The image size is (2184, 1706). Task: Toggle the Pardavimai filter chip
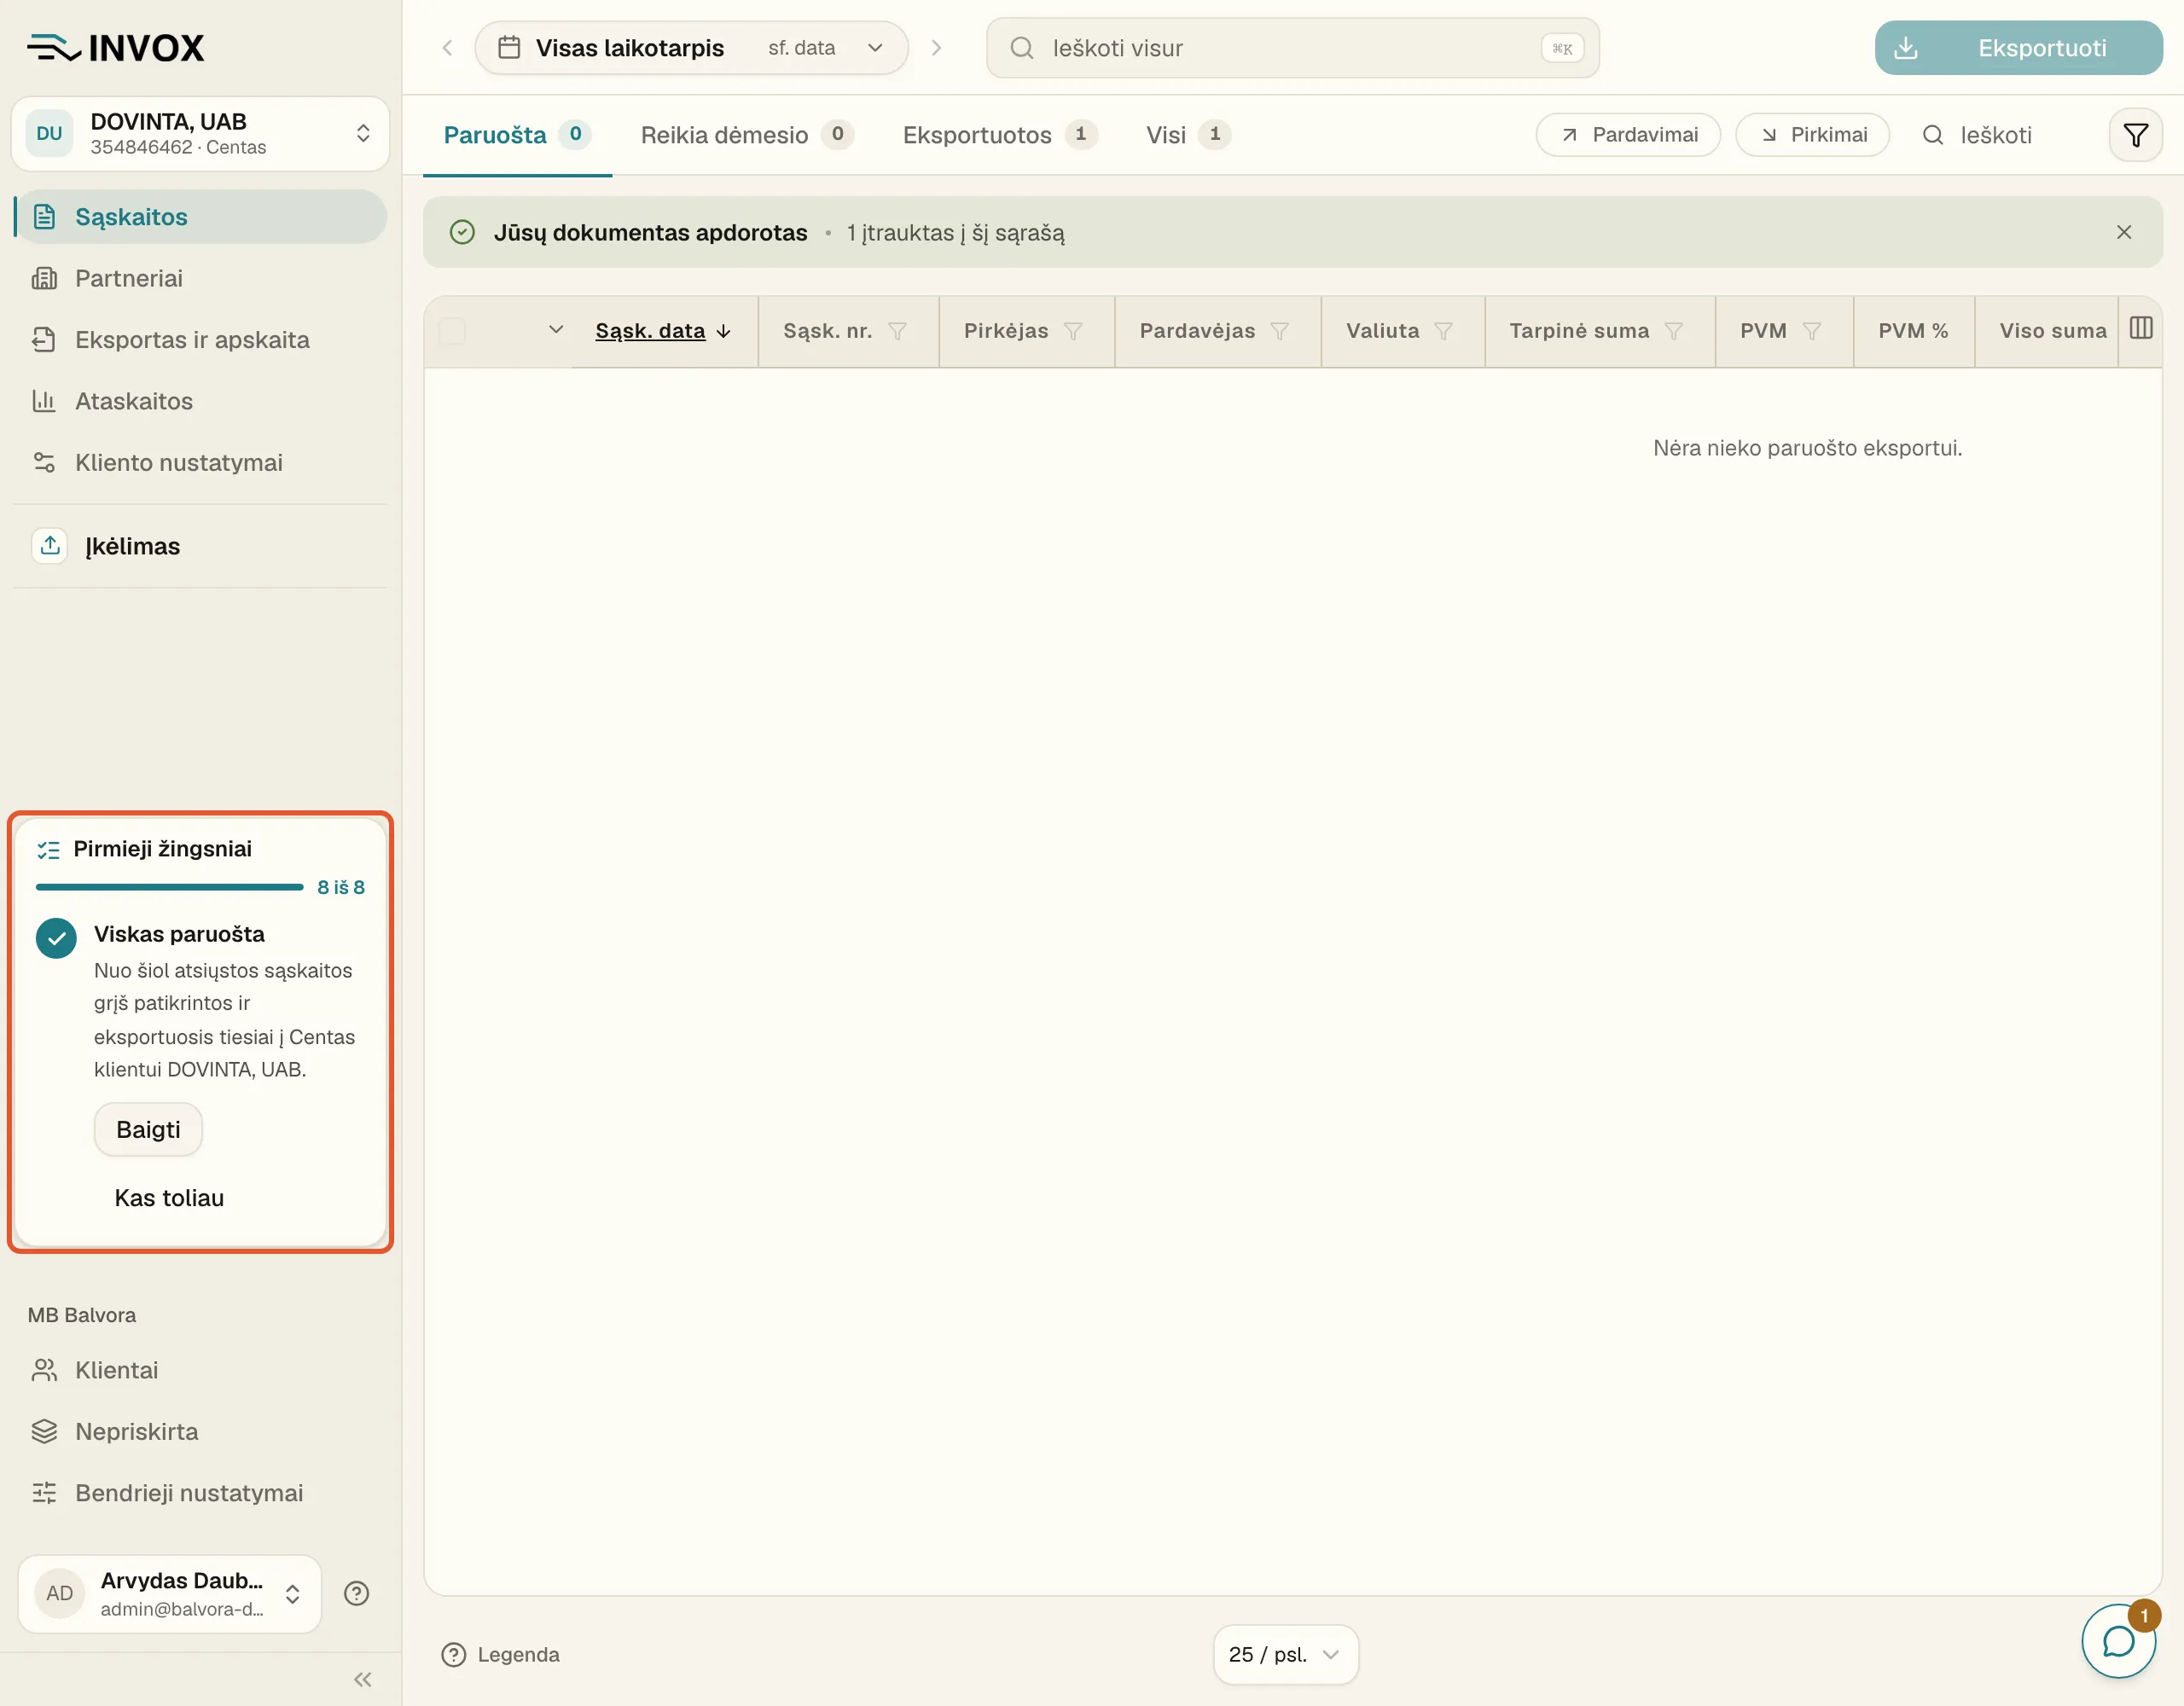click(1628, 135)
